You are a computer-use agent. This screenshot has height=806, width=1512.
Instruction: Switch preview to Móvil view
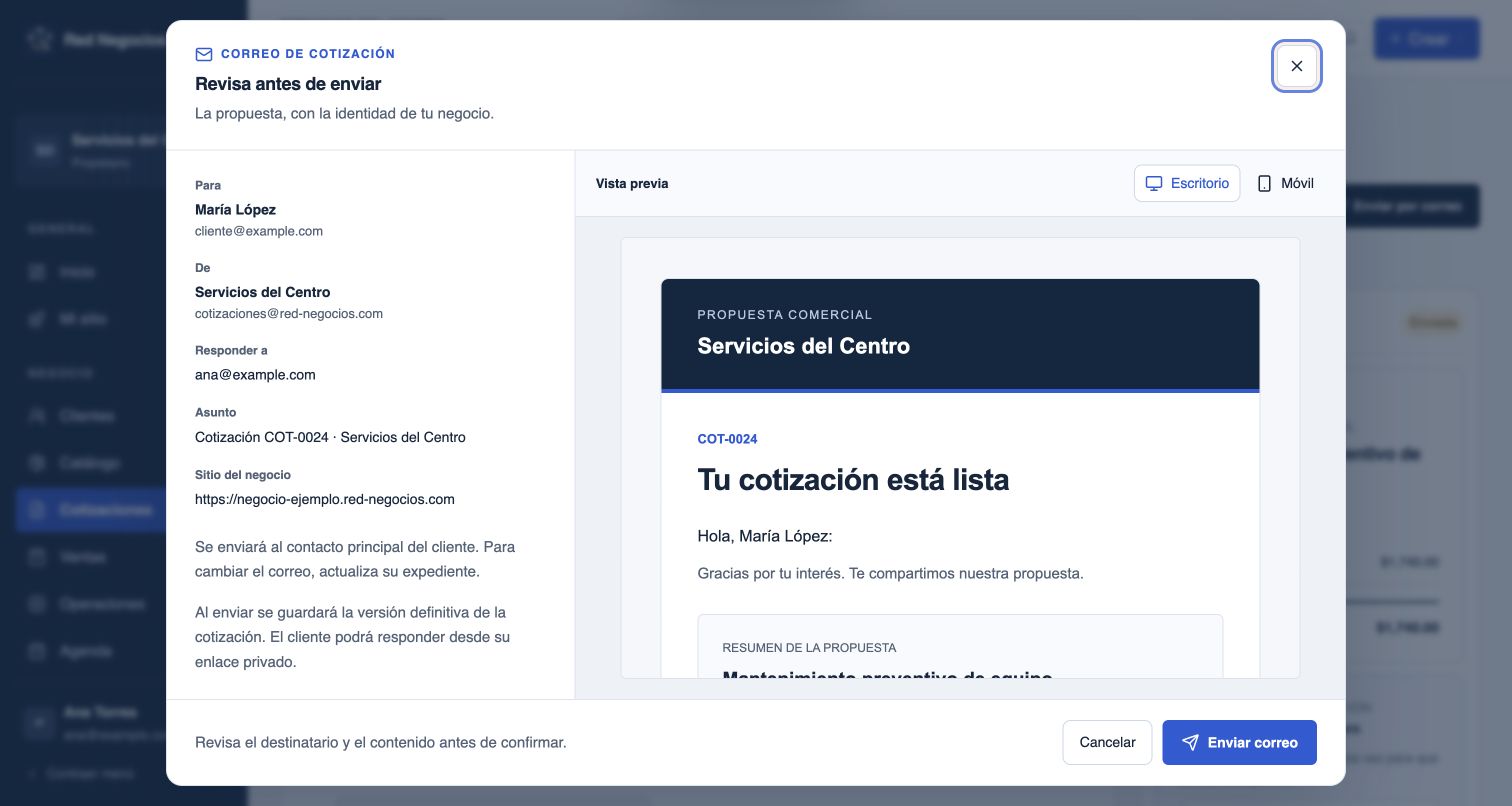pos(1285,183)
